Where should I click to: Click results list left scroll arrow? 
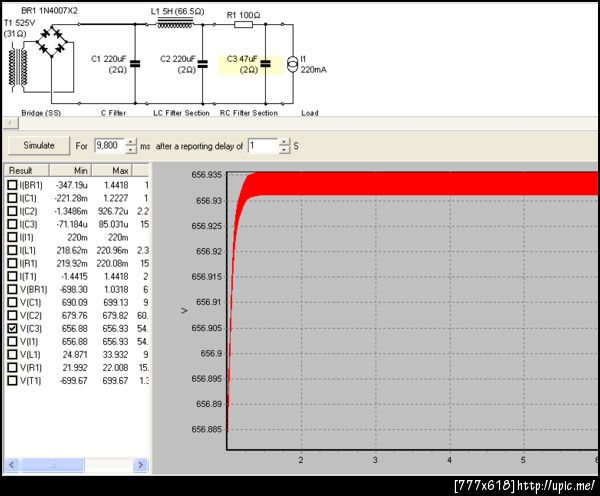click(x=11, y=465)
